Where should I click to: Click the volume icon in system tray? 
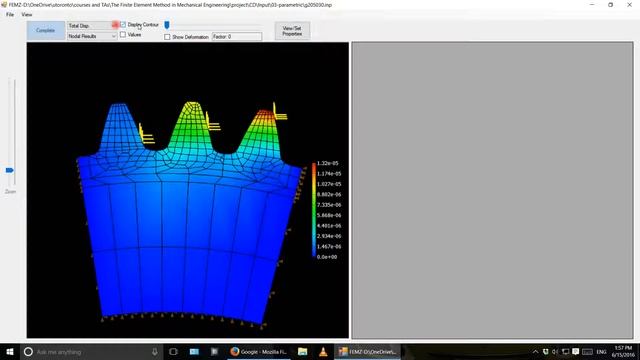555,352
